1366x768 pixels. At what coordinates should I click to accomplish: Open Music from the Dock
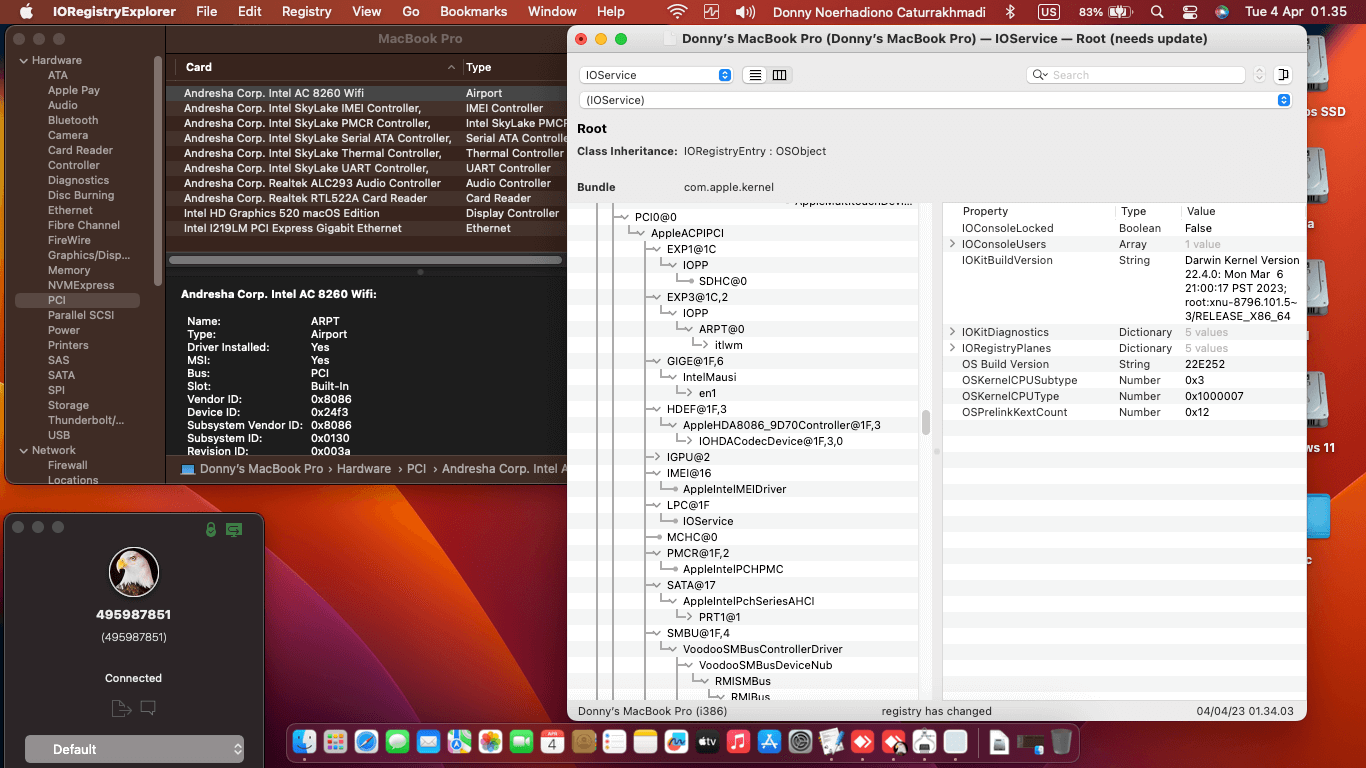[738, 742]
